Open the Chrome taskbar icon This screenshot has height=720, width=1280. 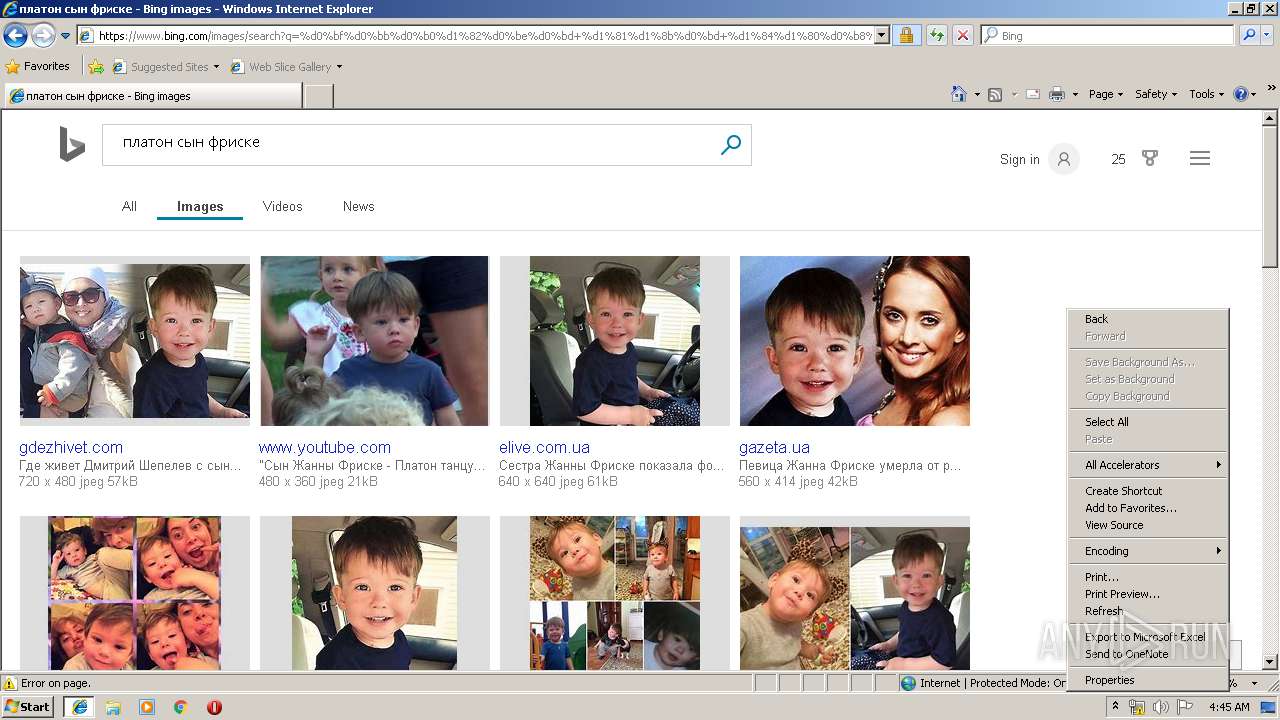point(181,707)
